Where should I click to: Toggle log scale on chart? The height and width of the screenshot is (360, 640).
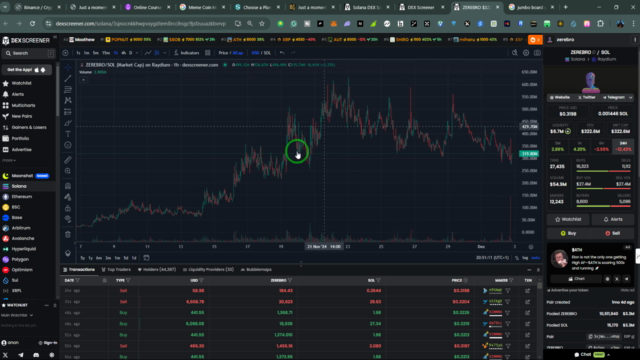coord(525,258)
